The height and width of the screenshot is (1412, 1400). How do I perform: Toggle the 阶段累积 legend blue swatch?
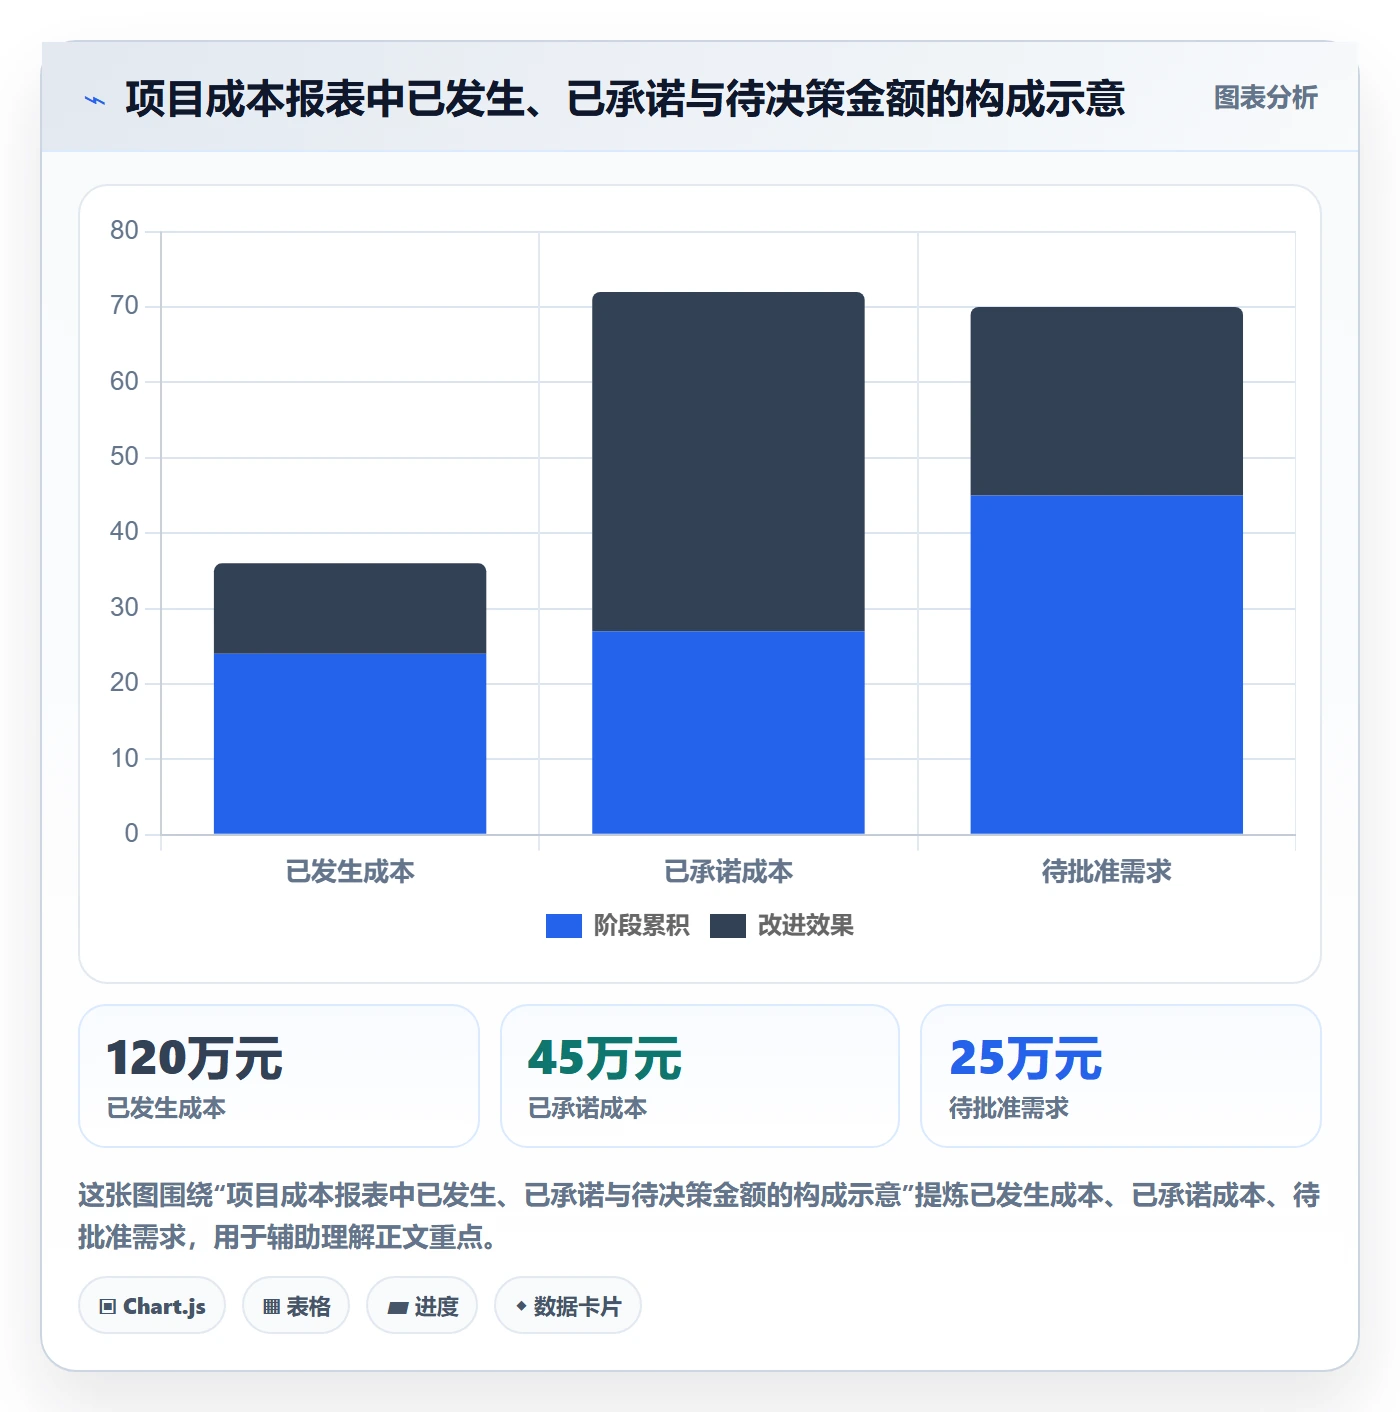click(563, 926)
